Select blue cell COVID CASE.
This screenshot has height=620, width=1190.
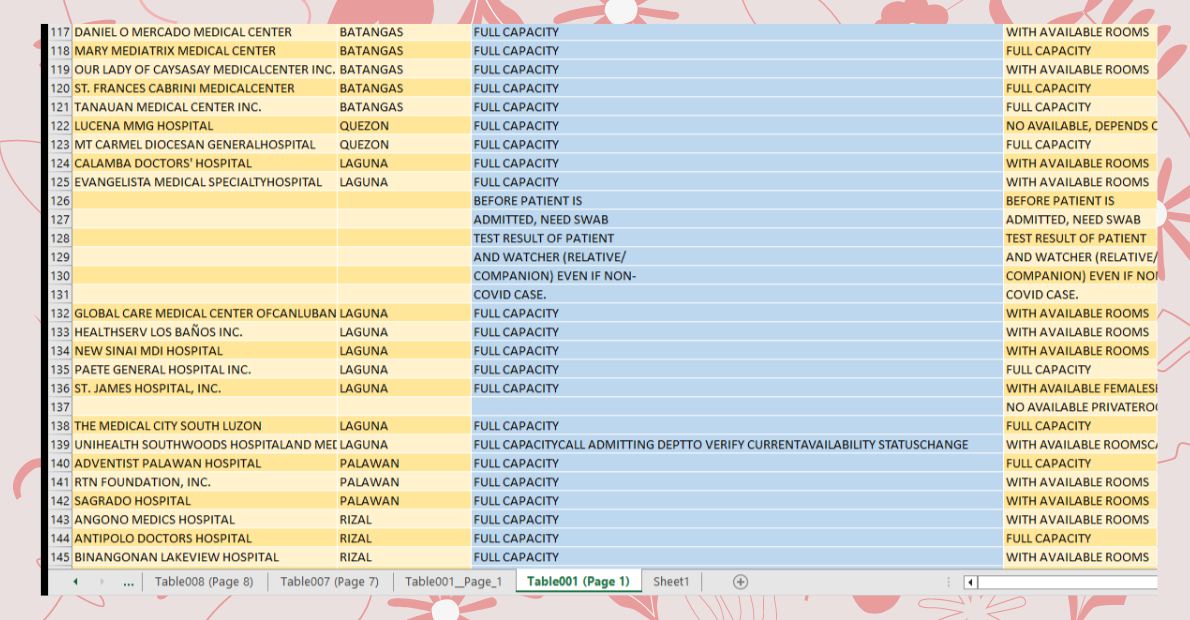[737, 294]
